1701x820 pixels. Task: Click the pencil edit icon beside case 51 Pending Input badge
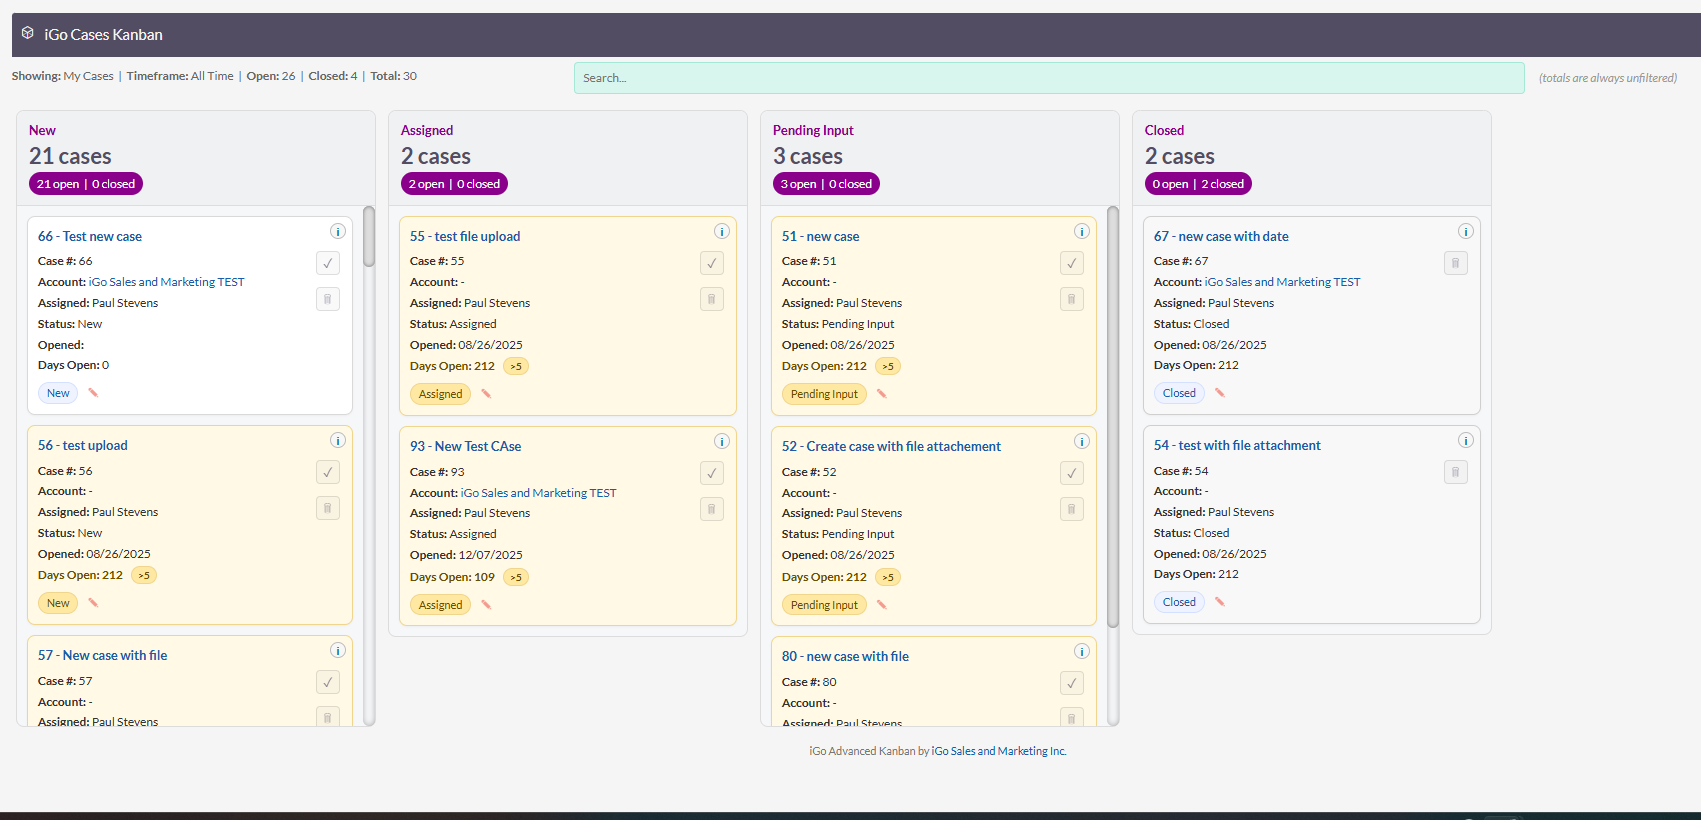(882, 394)
